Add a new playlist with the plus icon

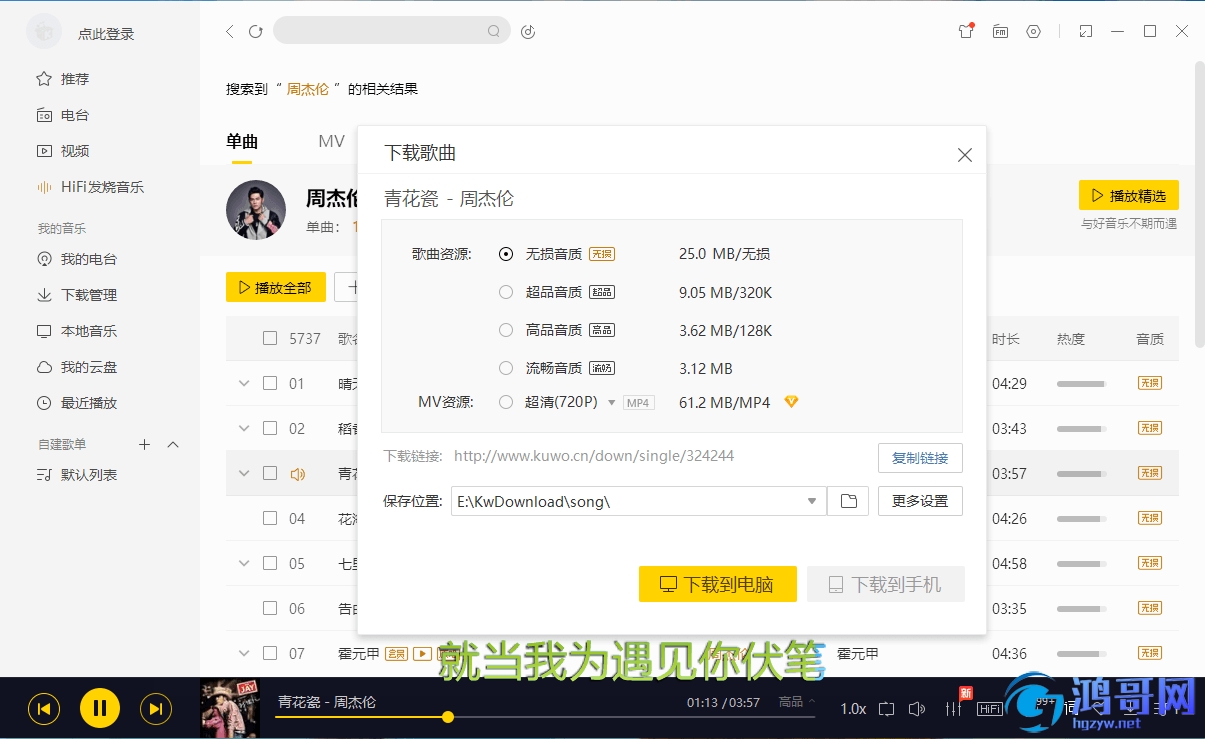pos(144,444)
